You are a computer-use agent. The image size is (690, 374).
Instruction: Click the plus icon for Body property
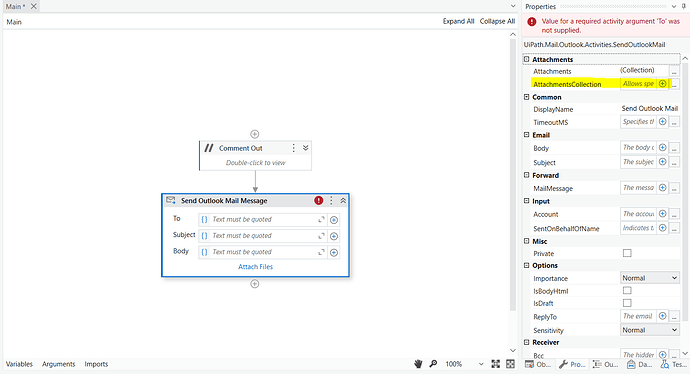(x=663, y=147)
